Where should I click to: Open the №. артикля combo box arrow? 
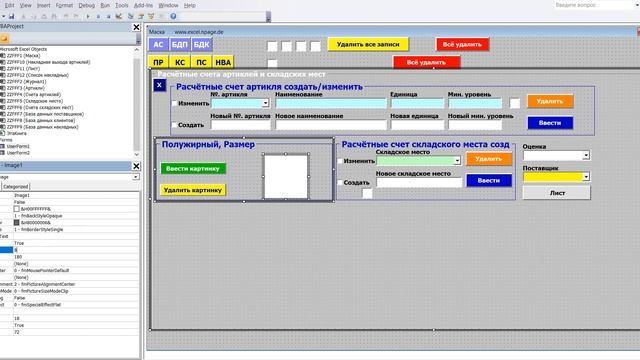[x=265, y=103]
